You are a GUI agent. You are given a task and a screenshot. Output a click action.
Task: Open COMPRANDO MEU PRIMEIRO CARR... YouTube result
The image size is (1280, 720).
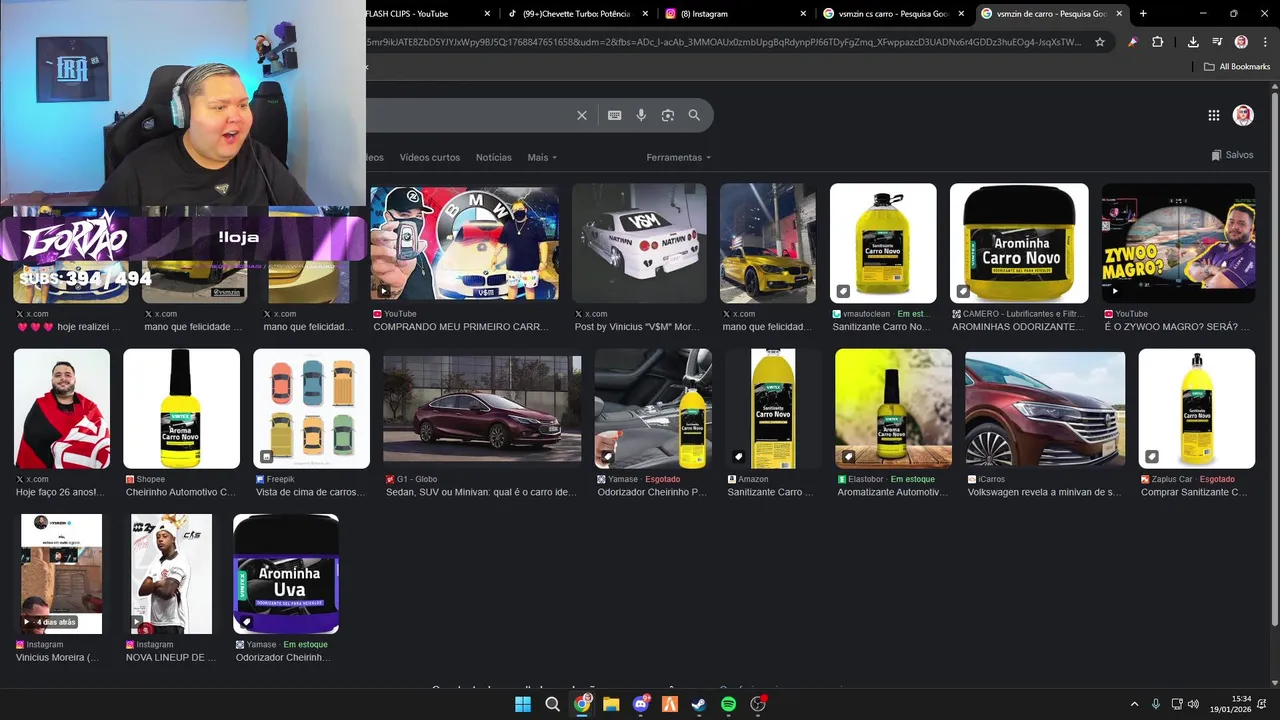tap(461, 327)
